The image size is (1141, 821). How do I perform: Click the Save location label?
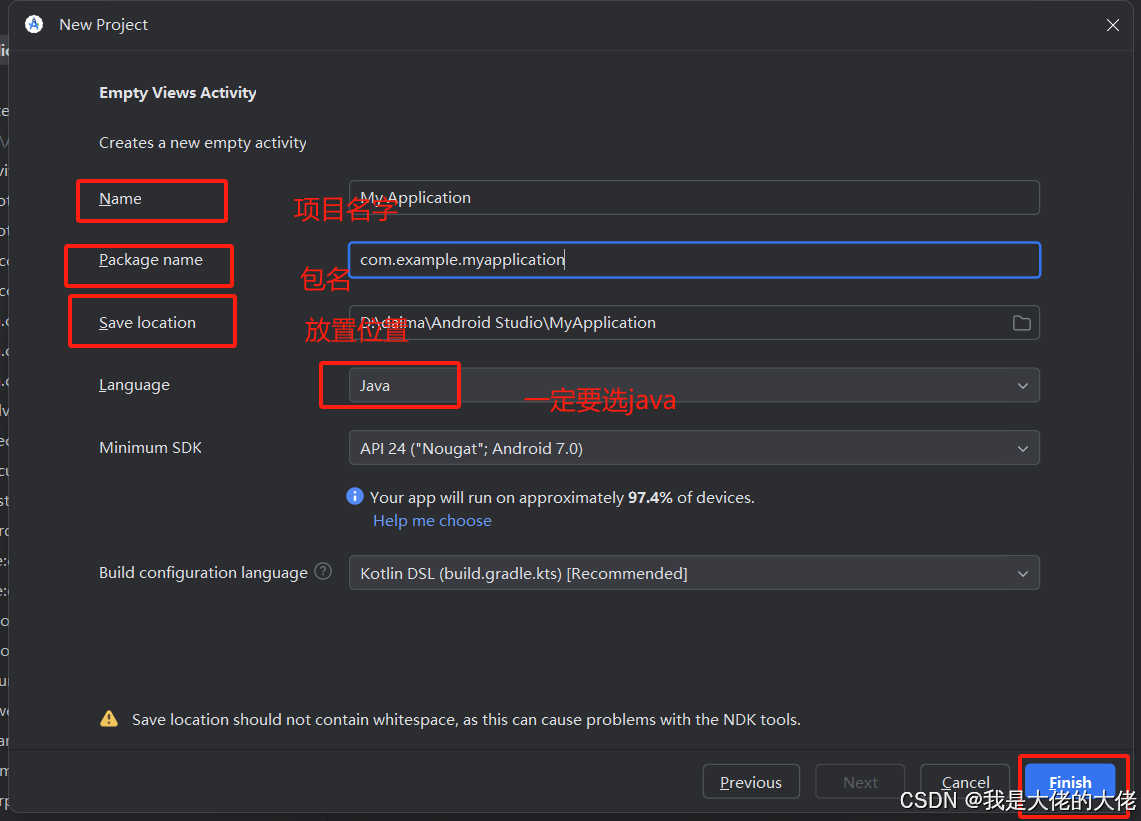click(x=147, y=322)
